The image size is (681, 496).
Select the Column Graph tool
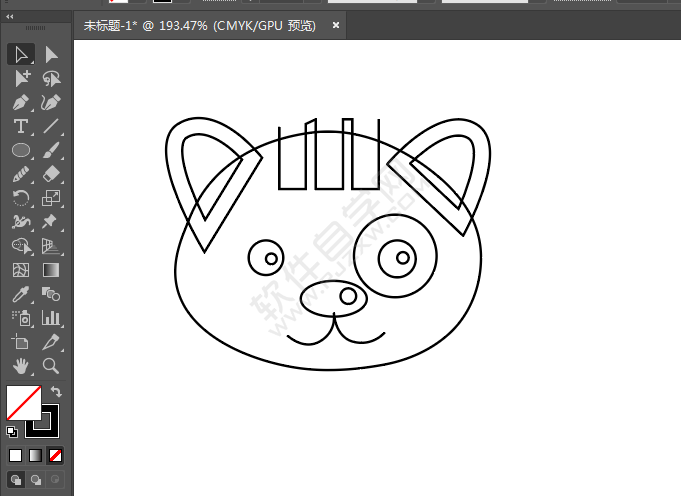51,318
